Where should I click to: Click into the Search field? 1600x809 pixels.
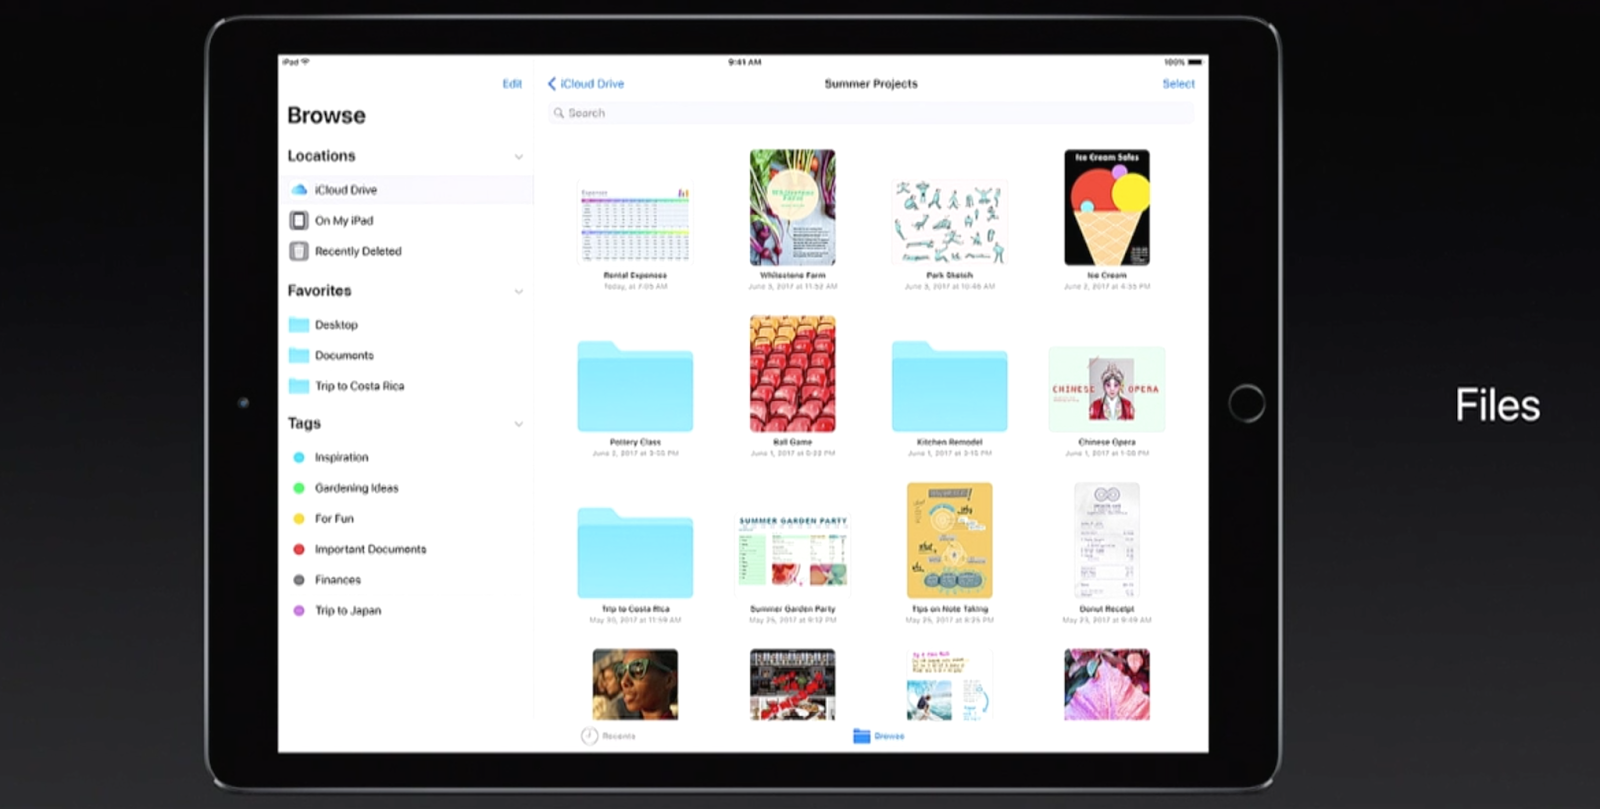[x=871, y=113]
